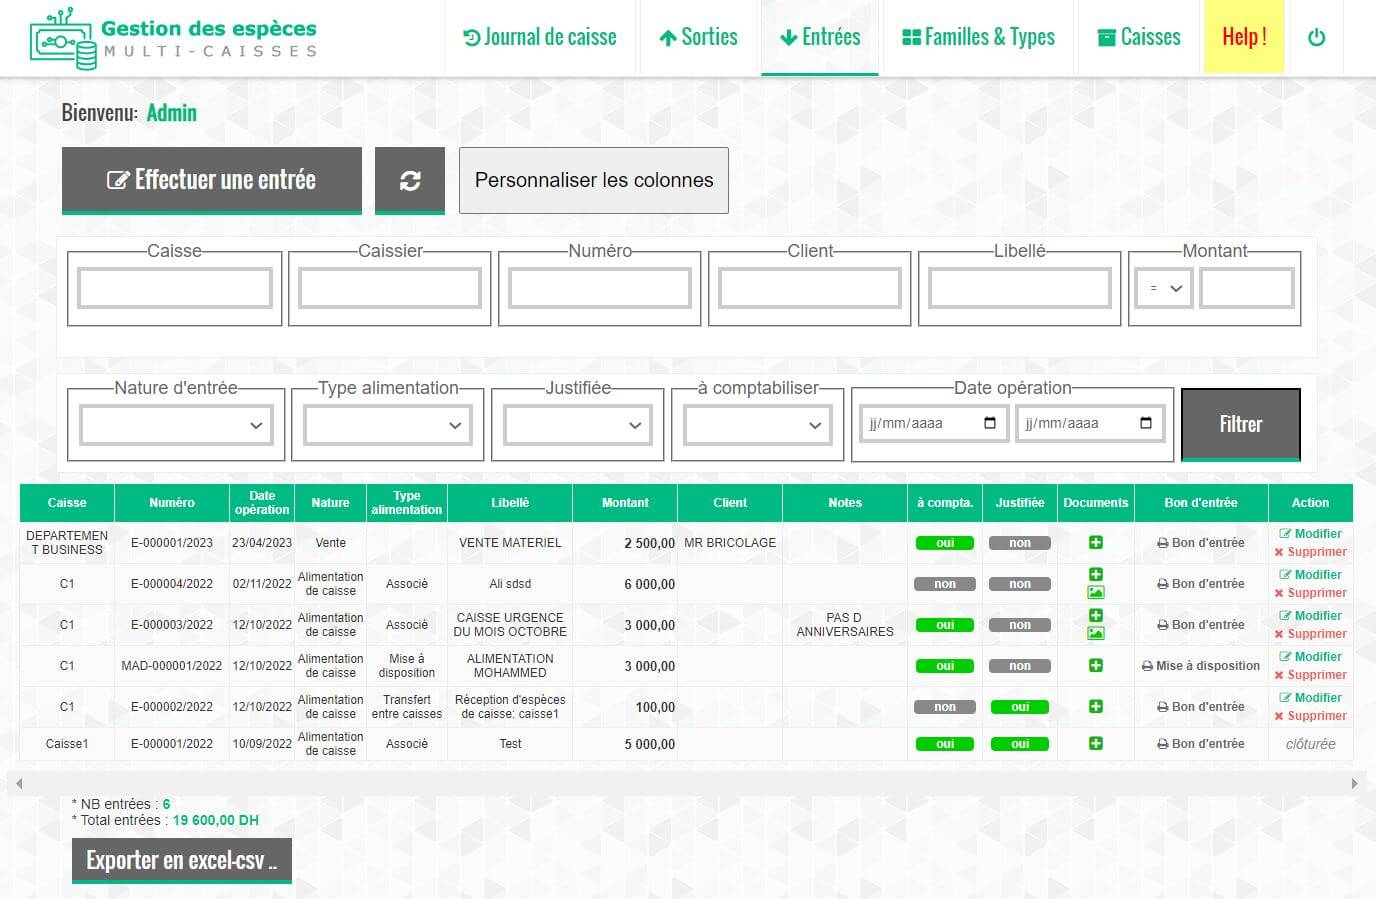Screen dimensions: 1376x899
Task: Open the Type alimentation filter dropdown
Action: (x=386, y=424)
